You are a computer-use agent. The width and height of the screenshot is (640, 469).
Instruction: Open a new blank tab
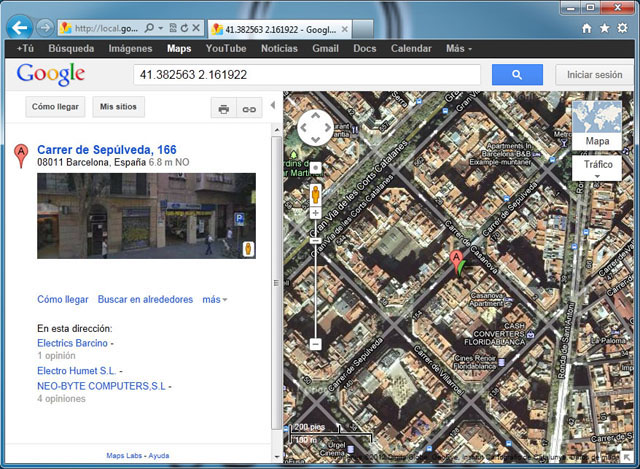(362, 29)
